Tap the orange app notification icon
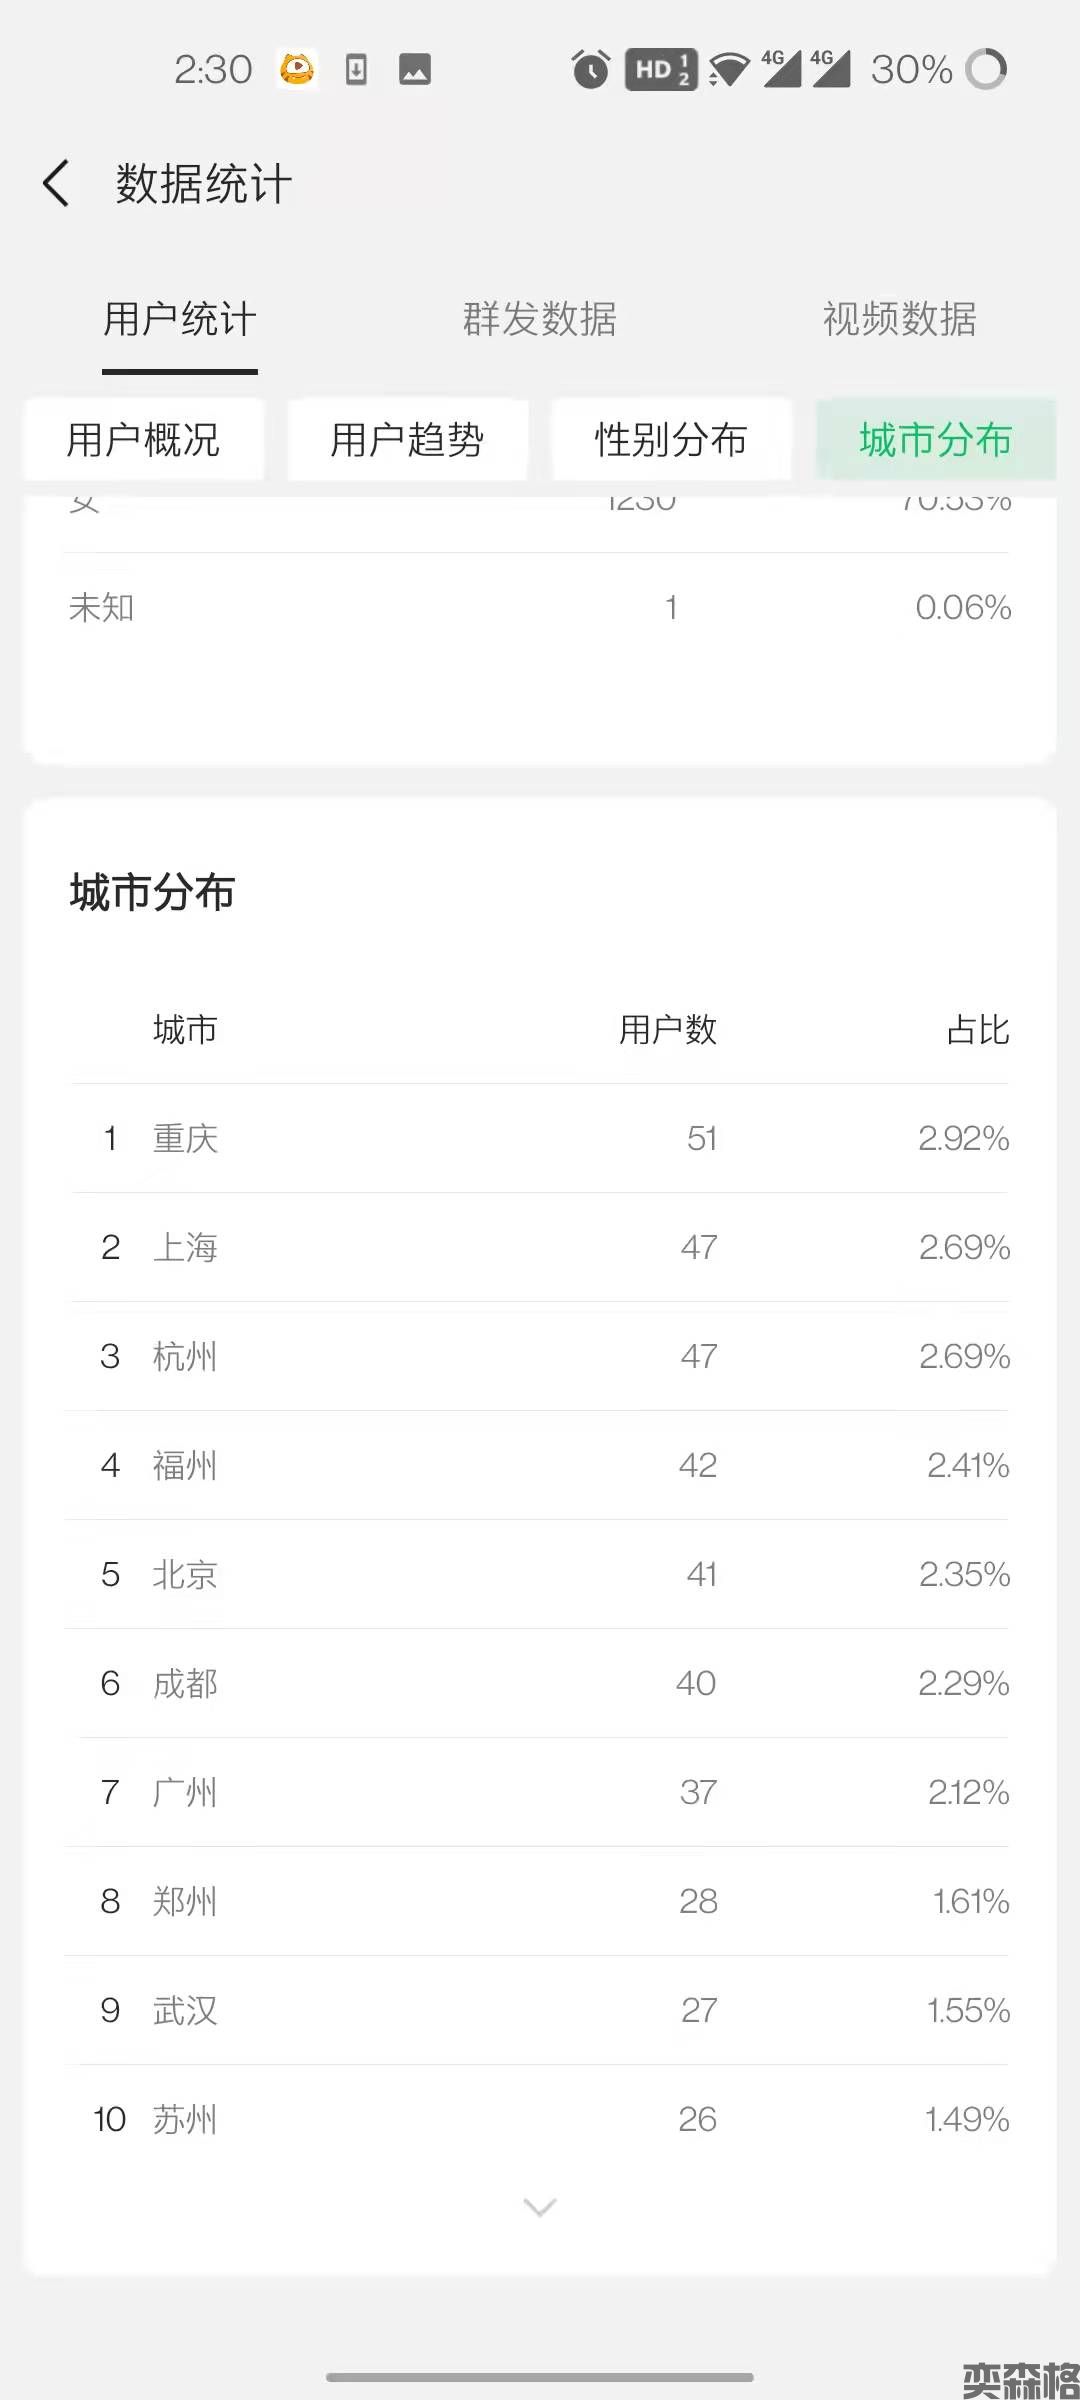1080x2400 pixels. [297, 69]
